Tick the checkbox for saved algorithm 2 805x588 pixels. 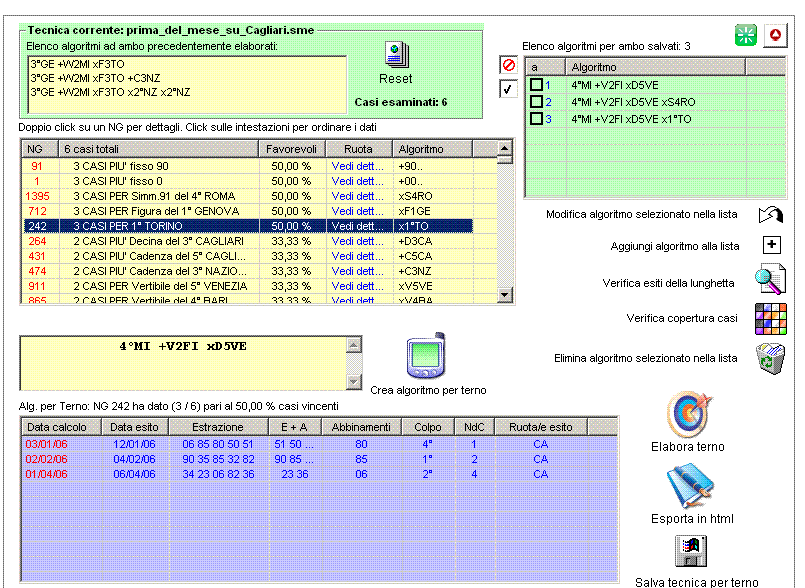coord(536,102)
